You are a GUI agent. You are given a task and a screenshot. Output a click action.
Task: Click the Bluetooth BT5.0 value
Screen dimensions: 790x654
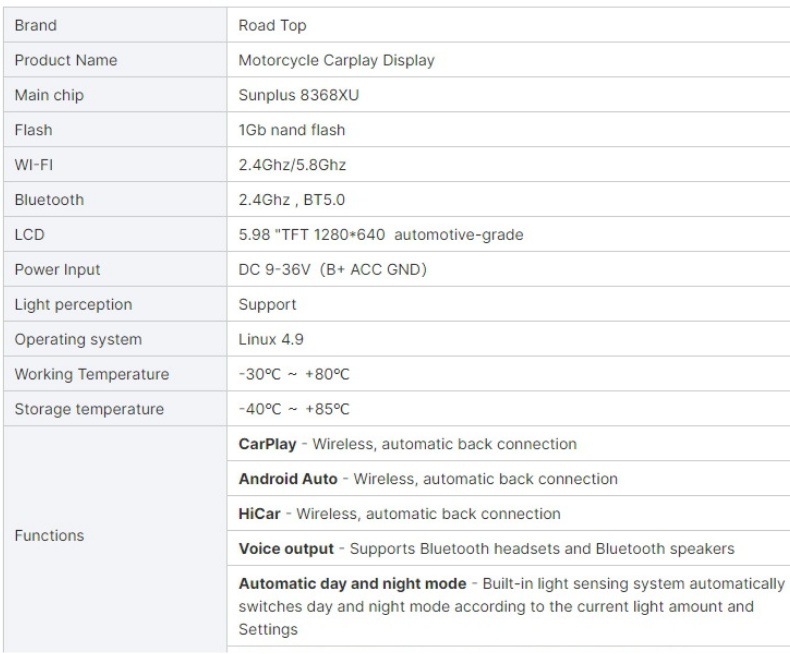[292, 200]
